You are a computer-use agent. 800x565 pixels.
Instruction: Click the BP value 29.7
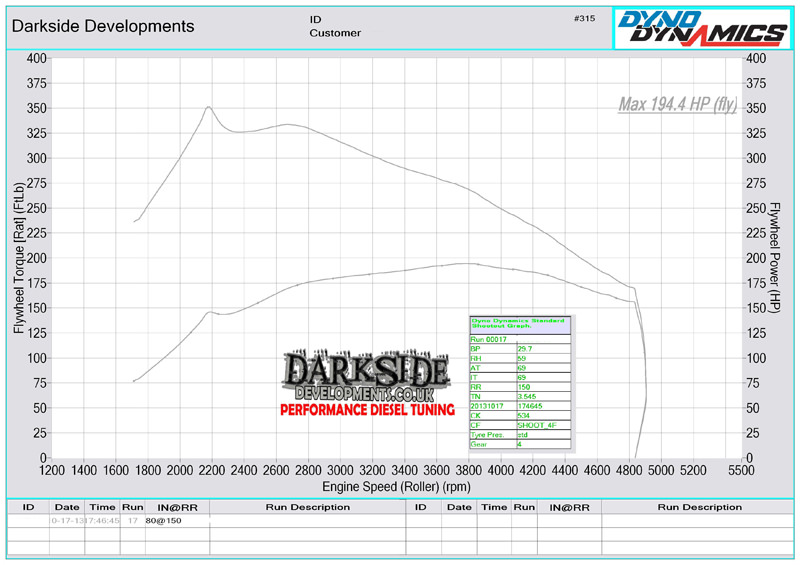524,349
